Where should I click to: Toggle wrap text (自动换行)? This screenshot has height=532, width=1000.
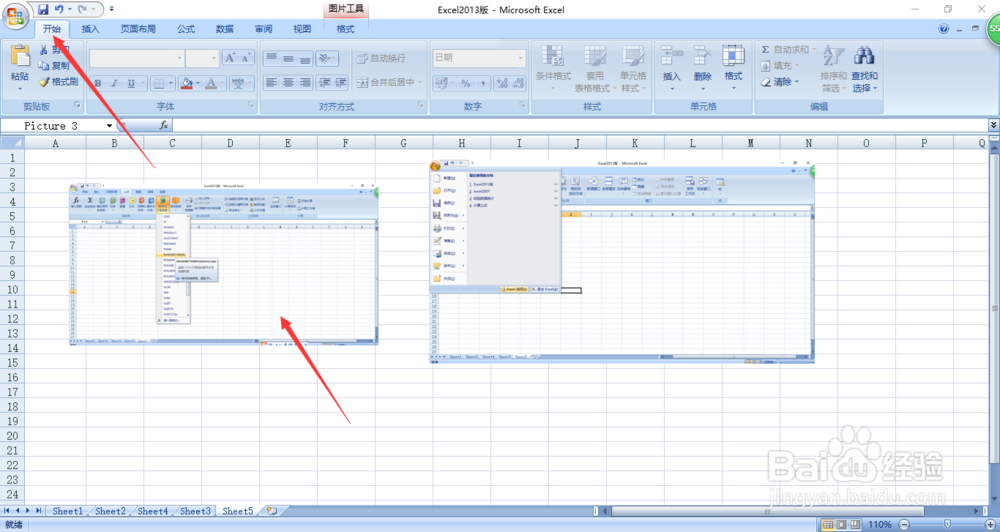click(381, 58)
